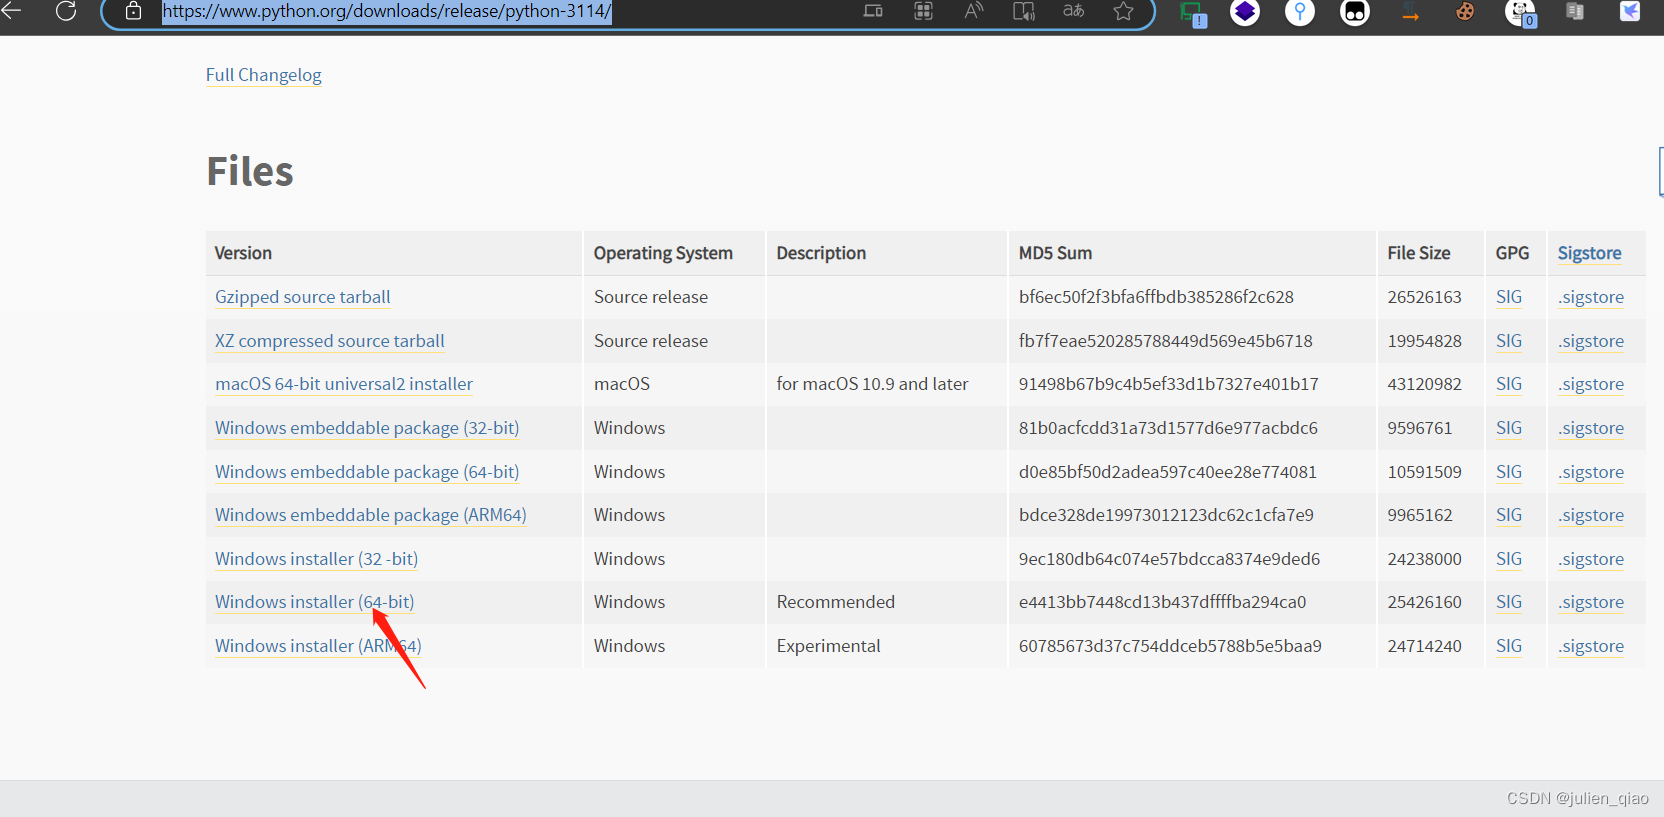
Task: Open .sigstore link for embeddable package (64-bit) row
Action: tap(1591, 472)
